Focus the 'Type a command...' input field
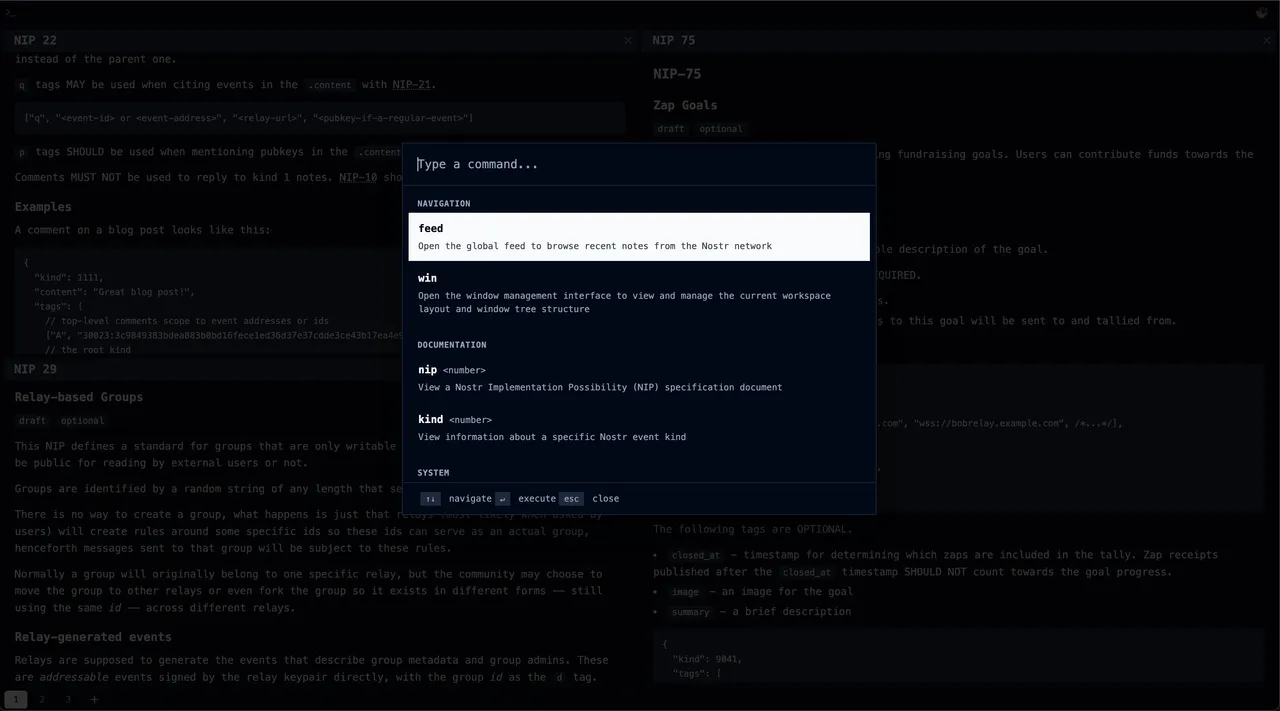The width and height of the screenshot is (1280, 711). click(x=640, y=164)
